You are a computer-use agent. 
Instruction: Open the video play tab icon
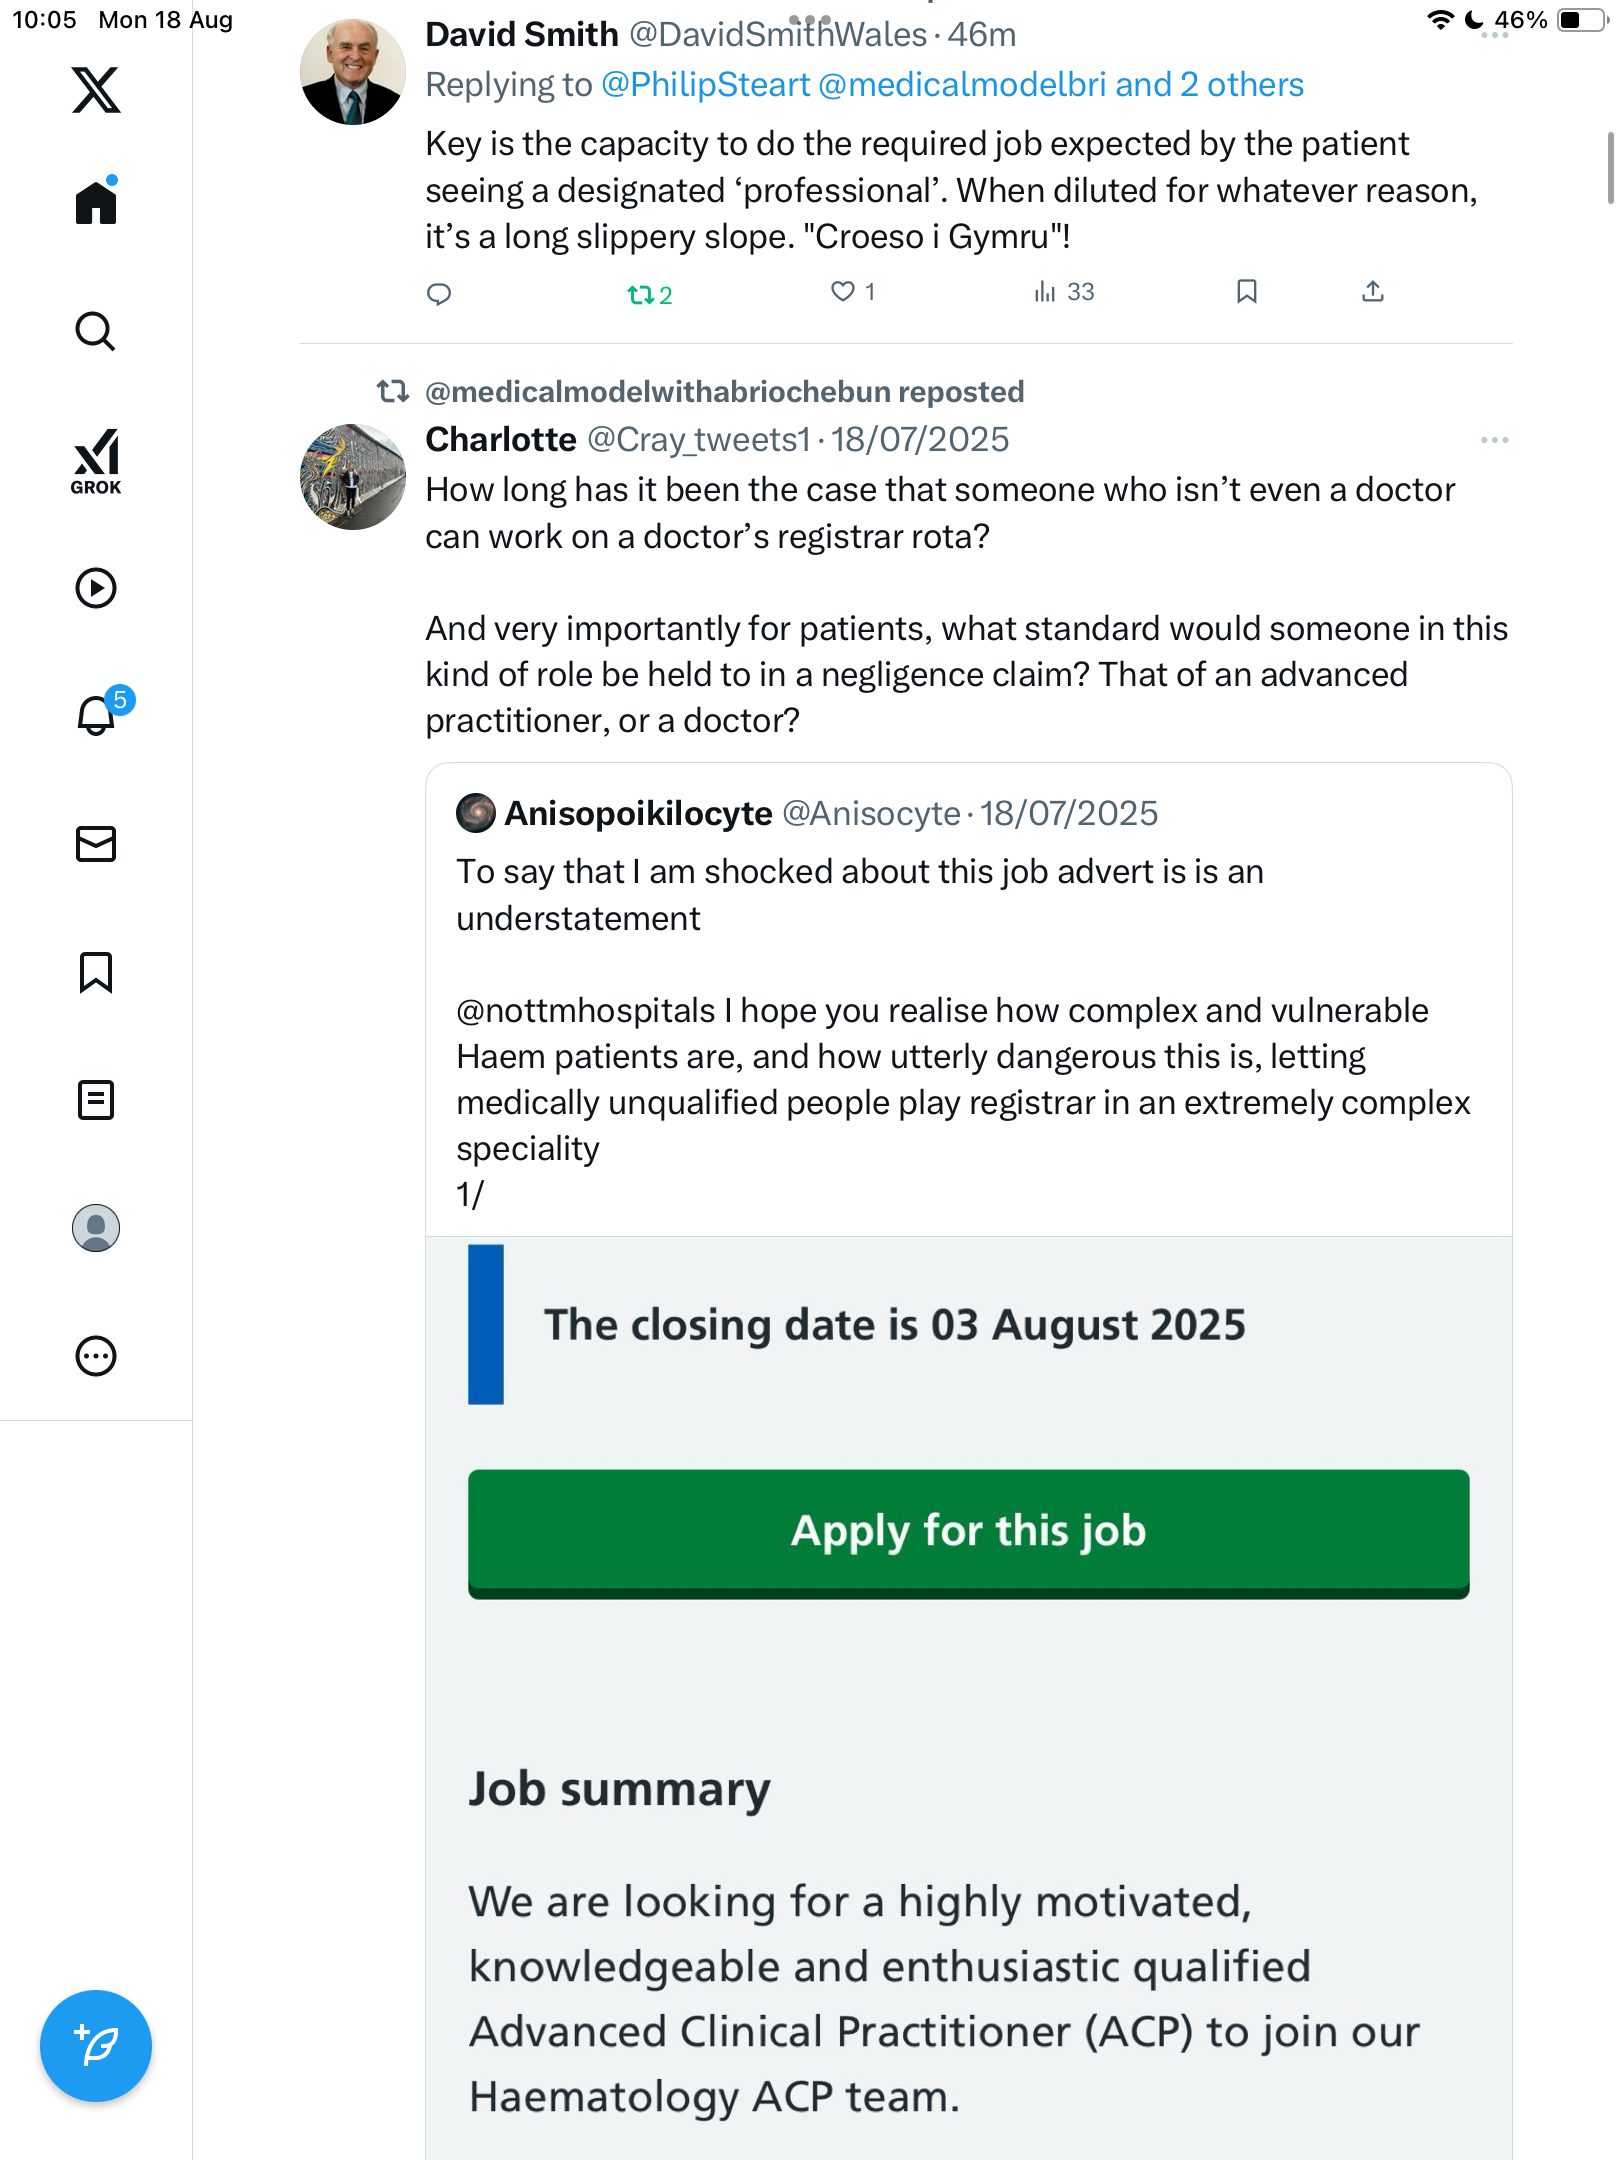(x=96, y=588)
